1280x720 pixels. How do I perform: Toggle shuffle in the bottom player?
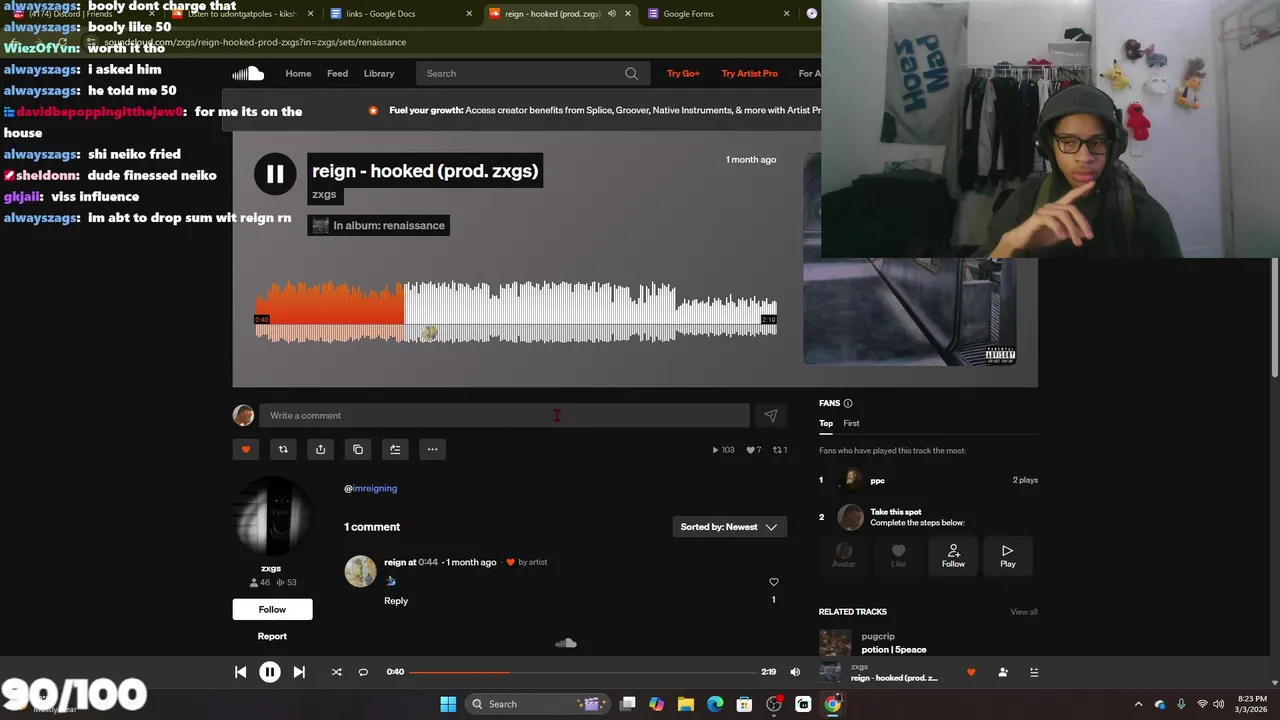tap(336, 672)
